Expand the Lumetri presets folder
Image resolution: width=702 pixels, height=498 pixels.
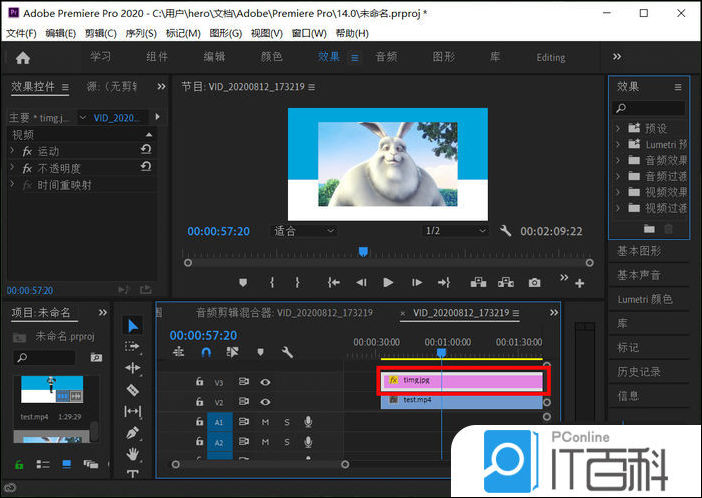click(619, 144)
